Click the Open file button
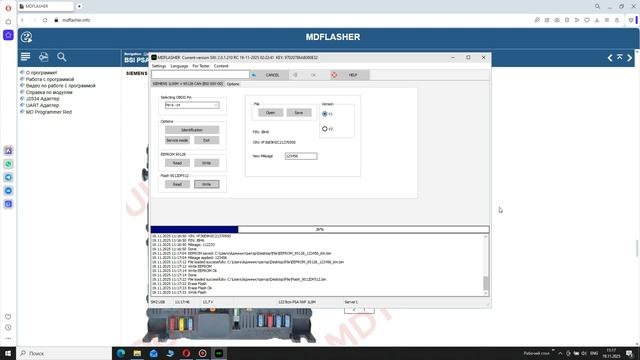 (x=271, y=113)
